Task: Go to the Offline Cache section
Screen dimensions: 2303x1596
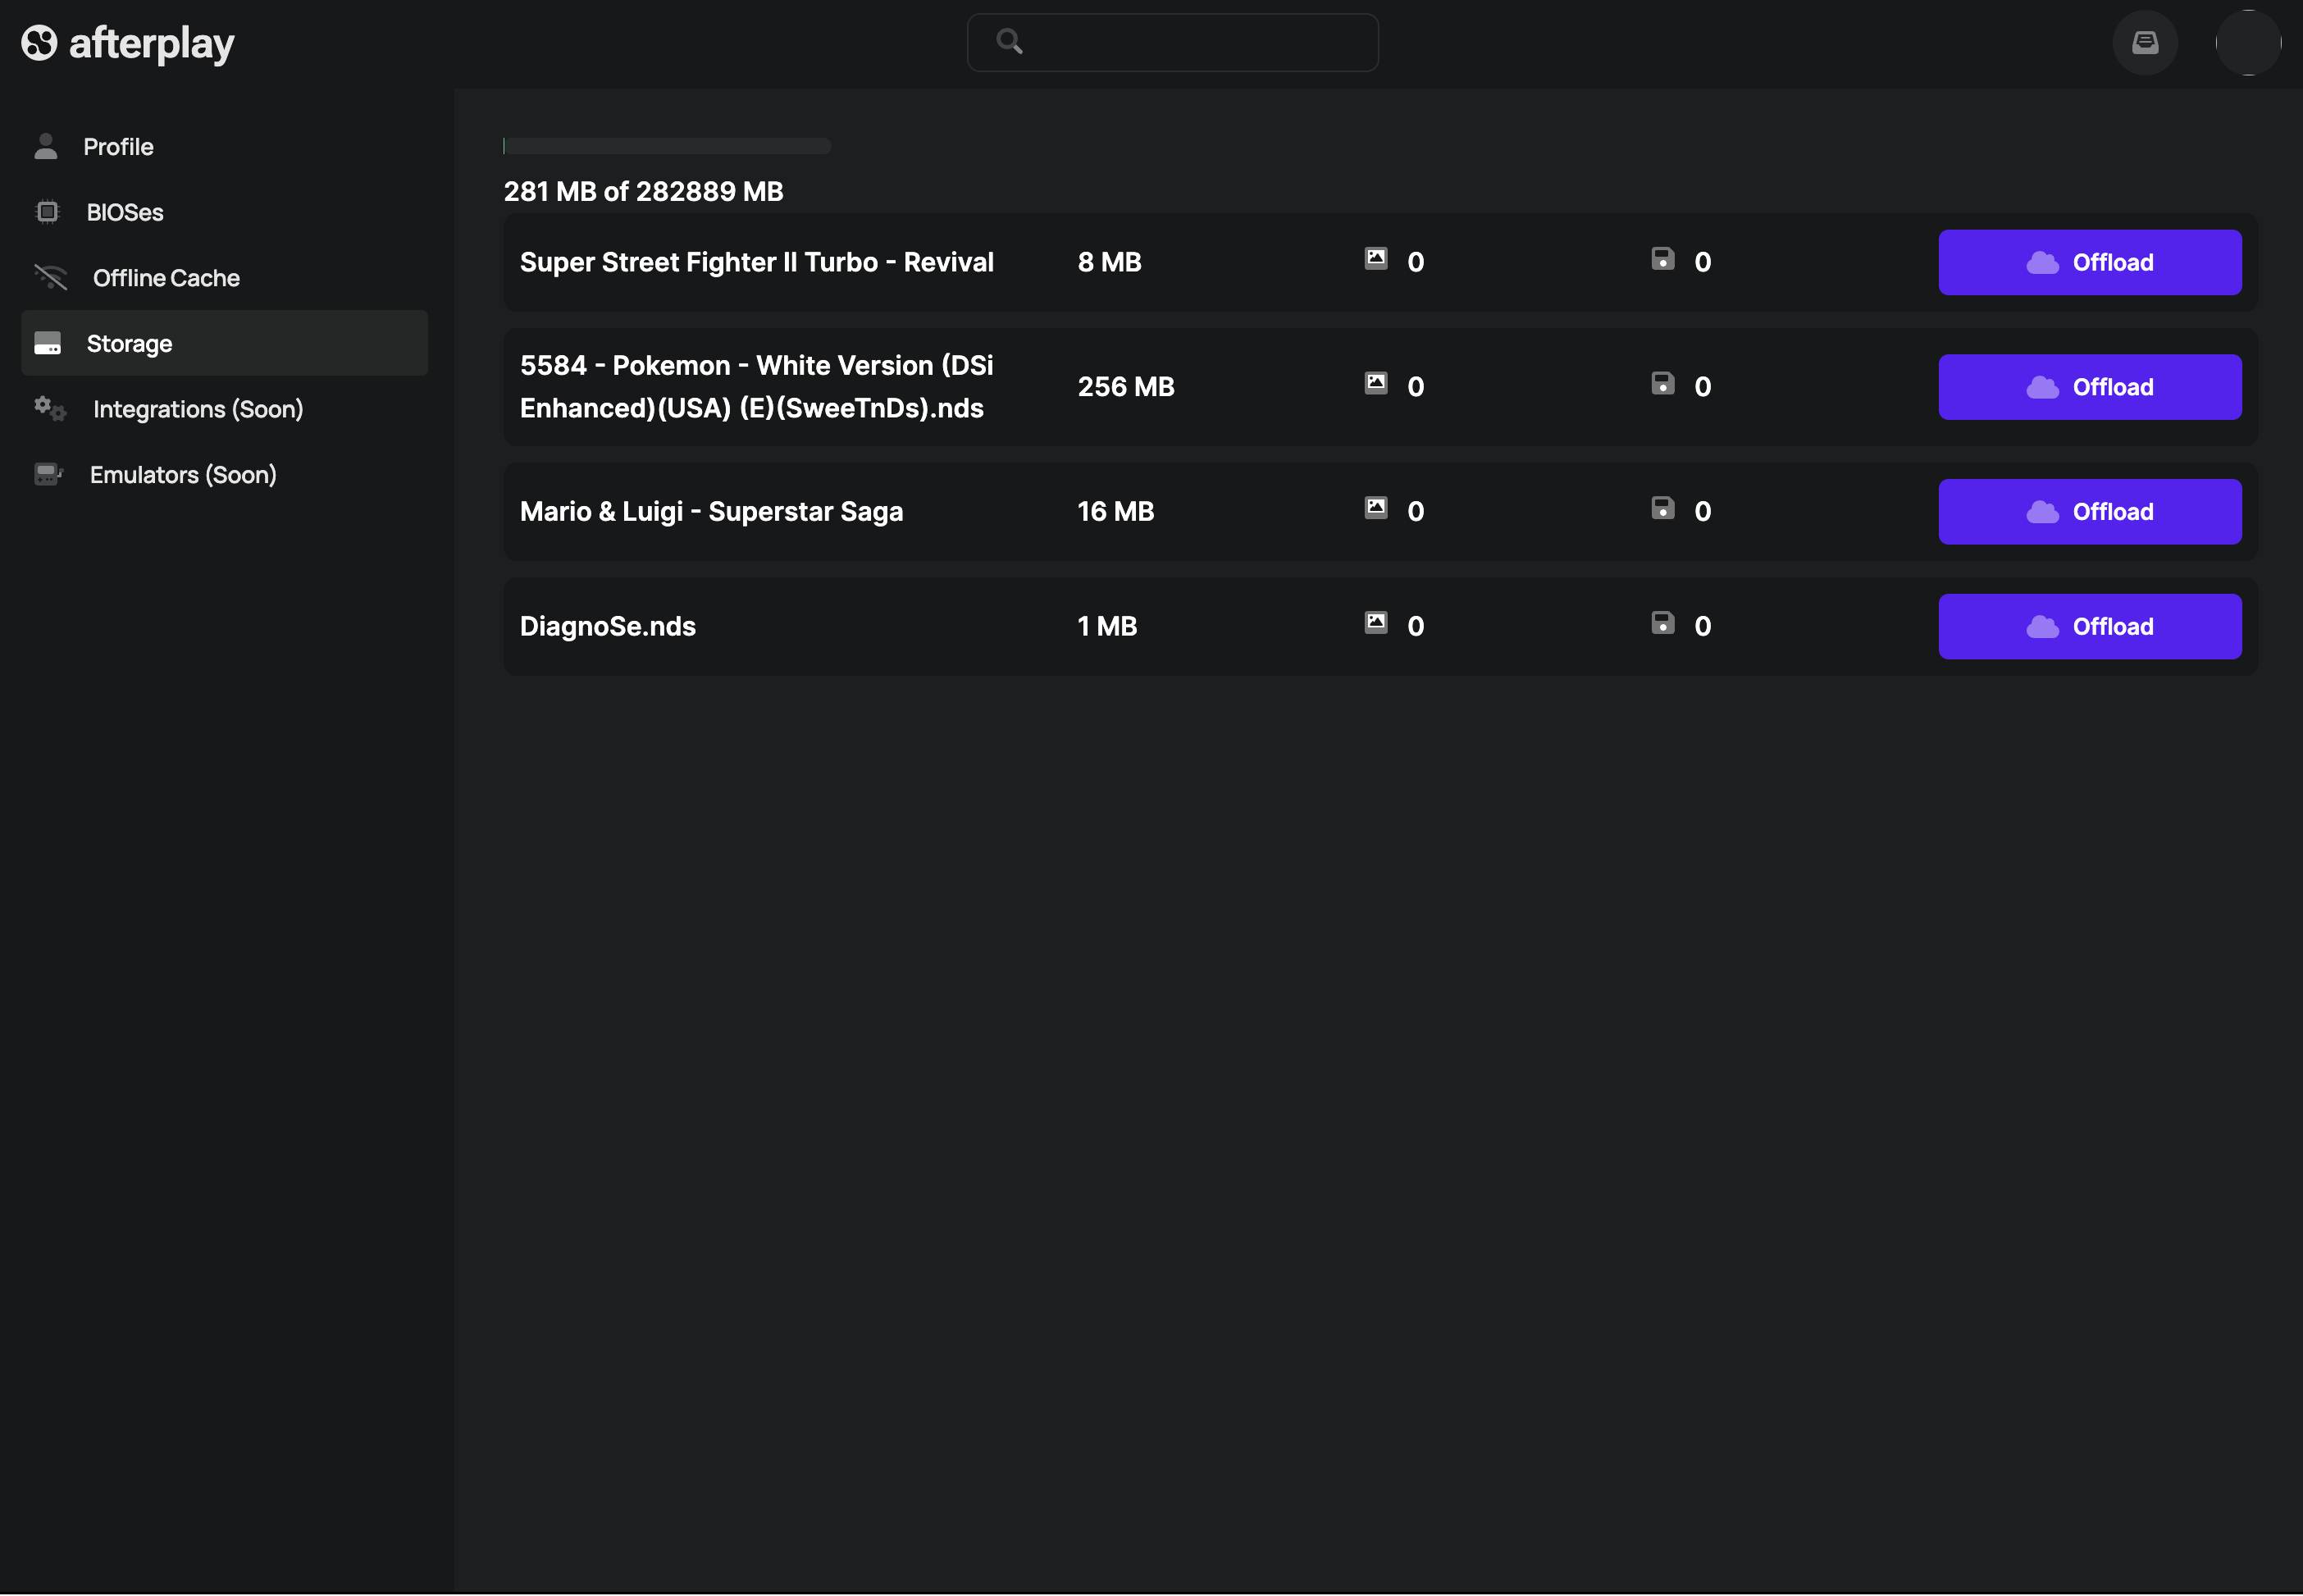Action: (166, 278)
